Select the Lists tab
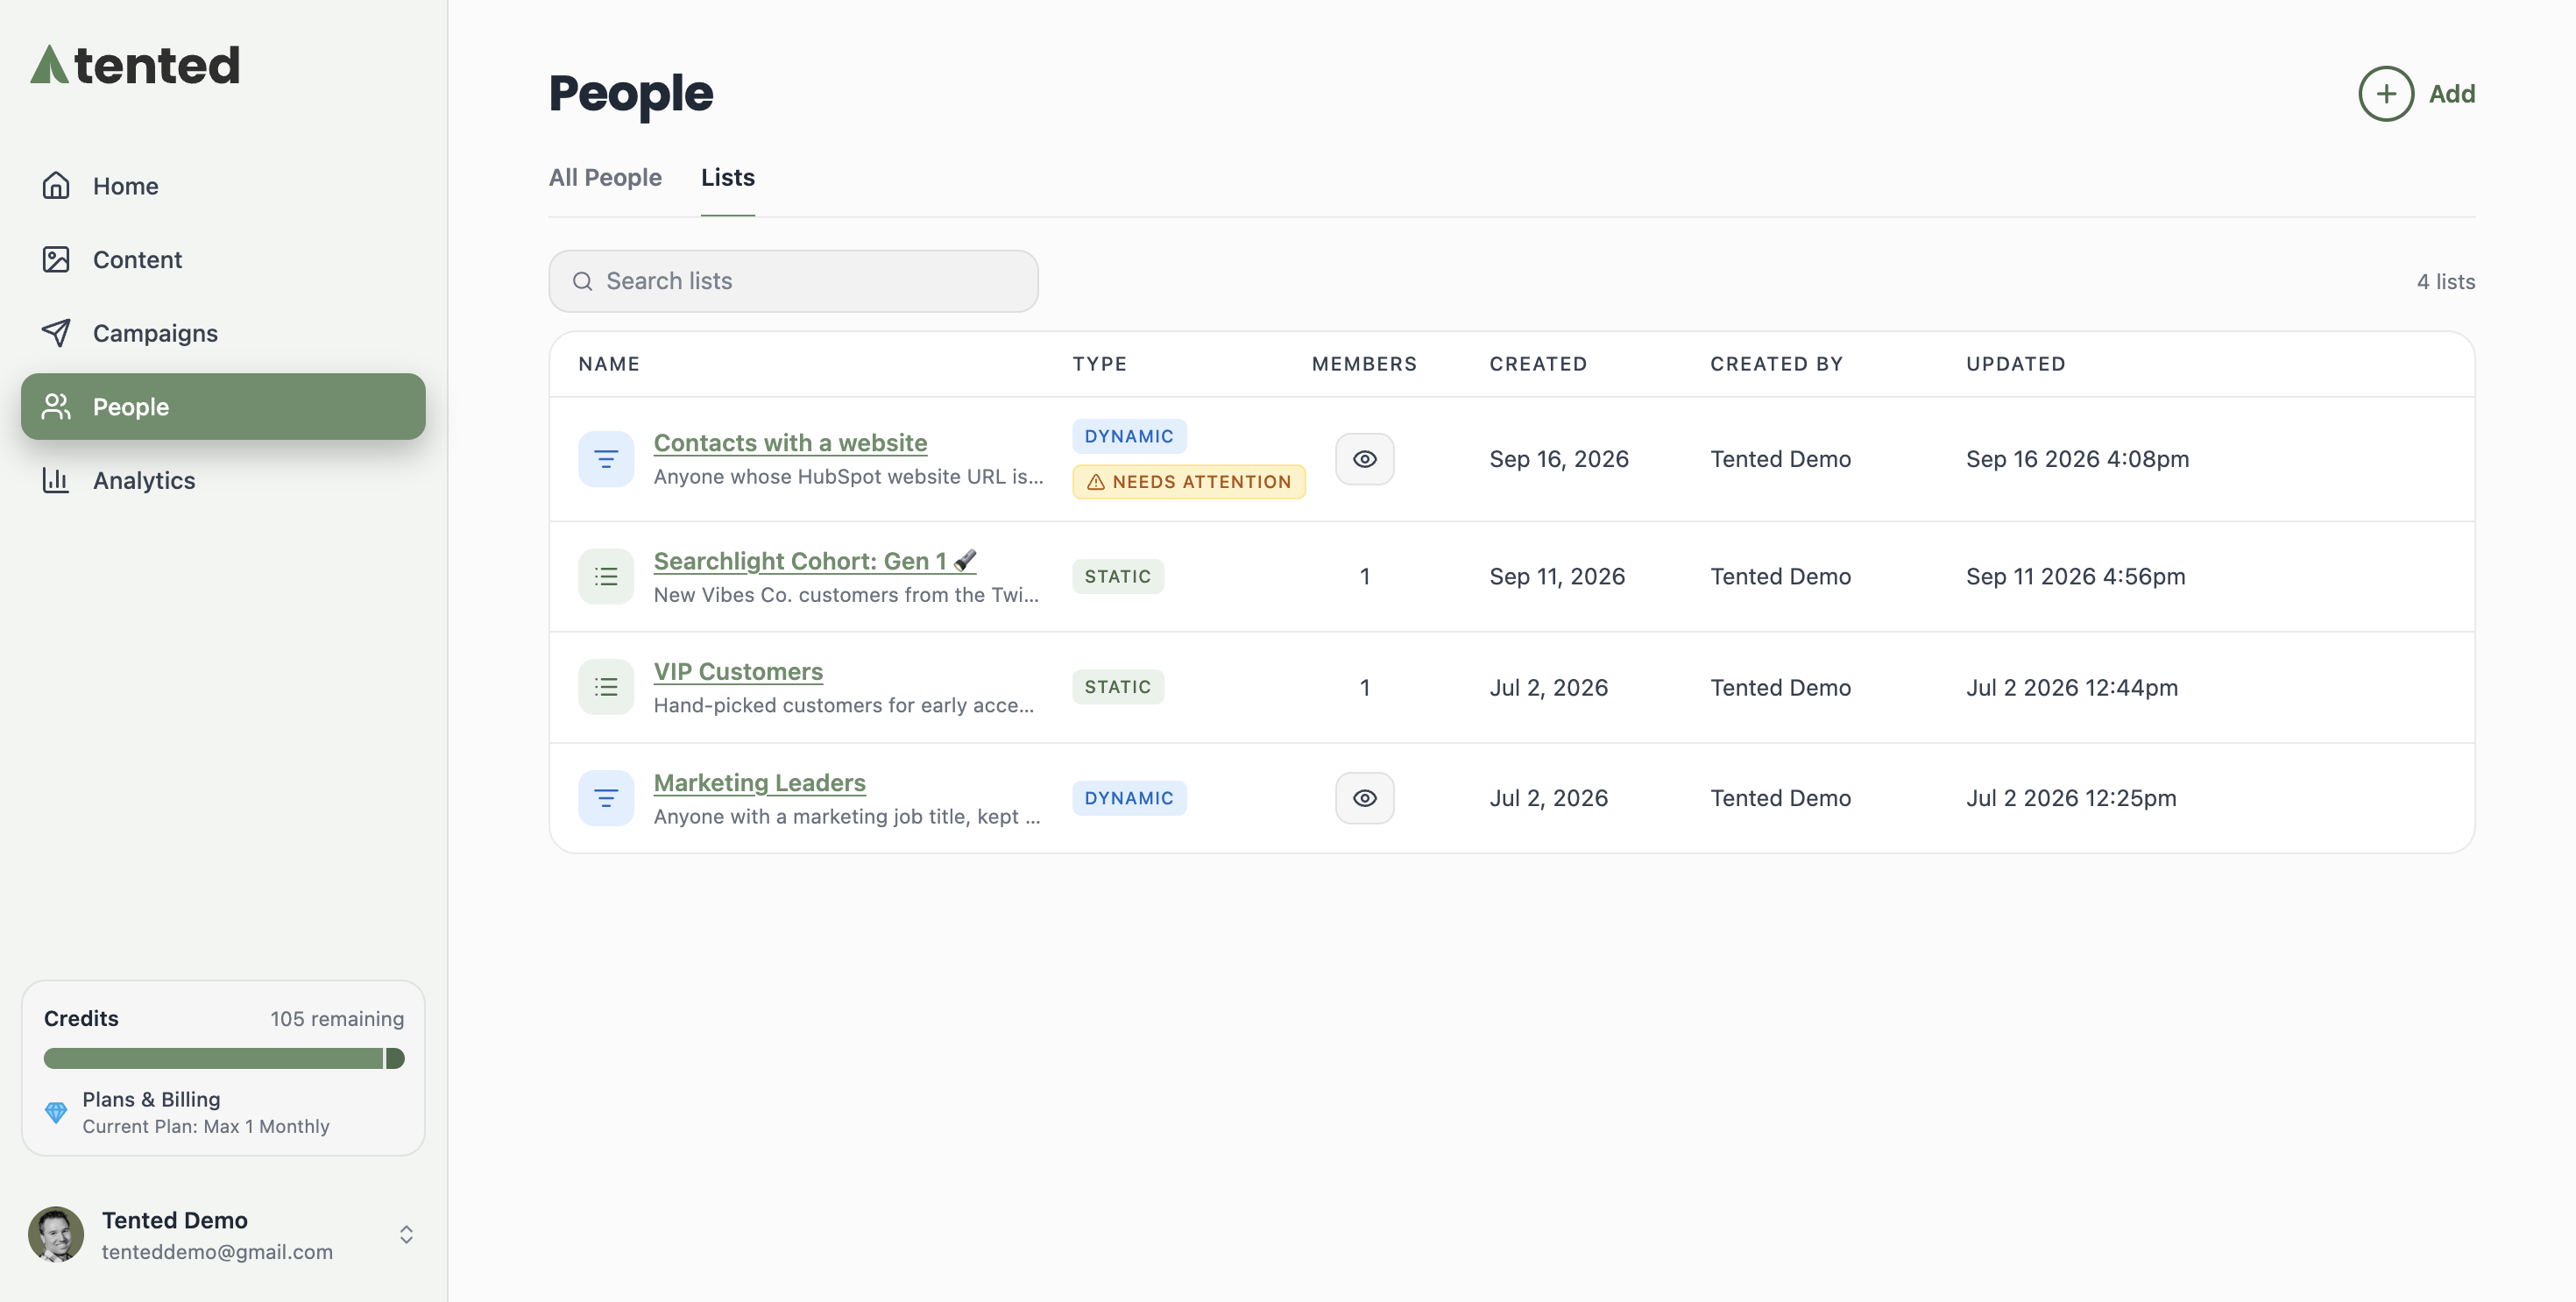The width and height of the screenshot is (2576, 1302). [728, 177]
